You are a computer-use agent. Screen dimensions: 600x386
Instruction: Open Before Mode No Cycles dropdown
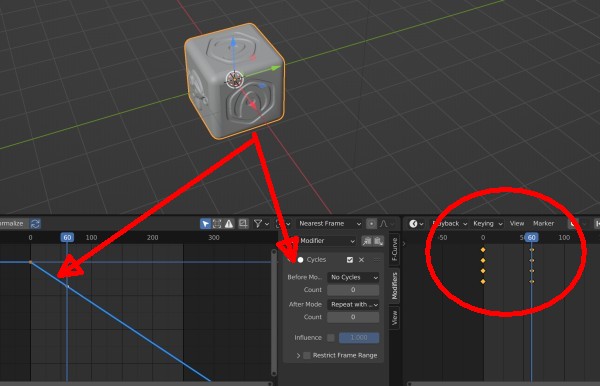click(354, 277)
